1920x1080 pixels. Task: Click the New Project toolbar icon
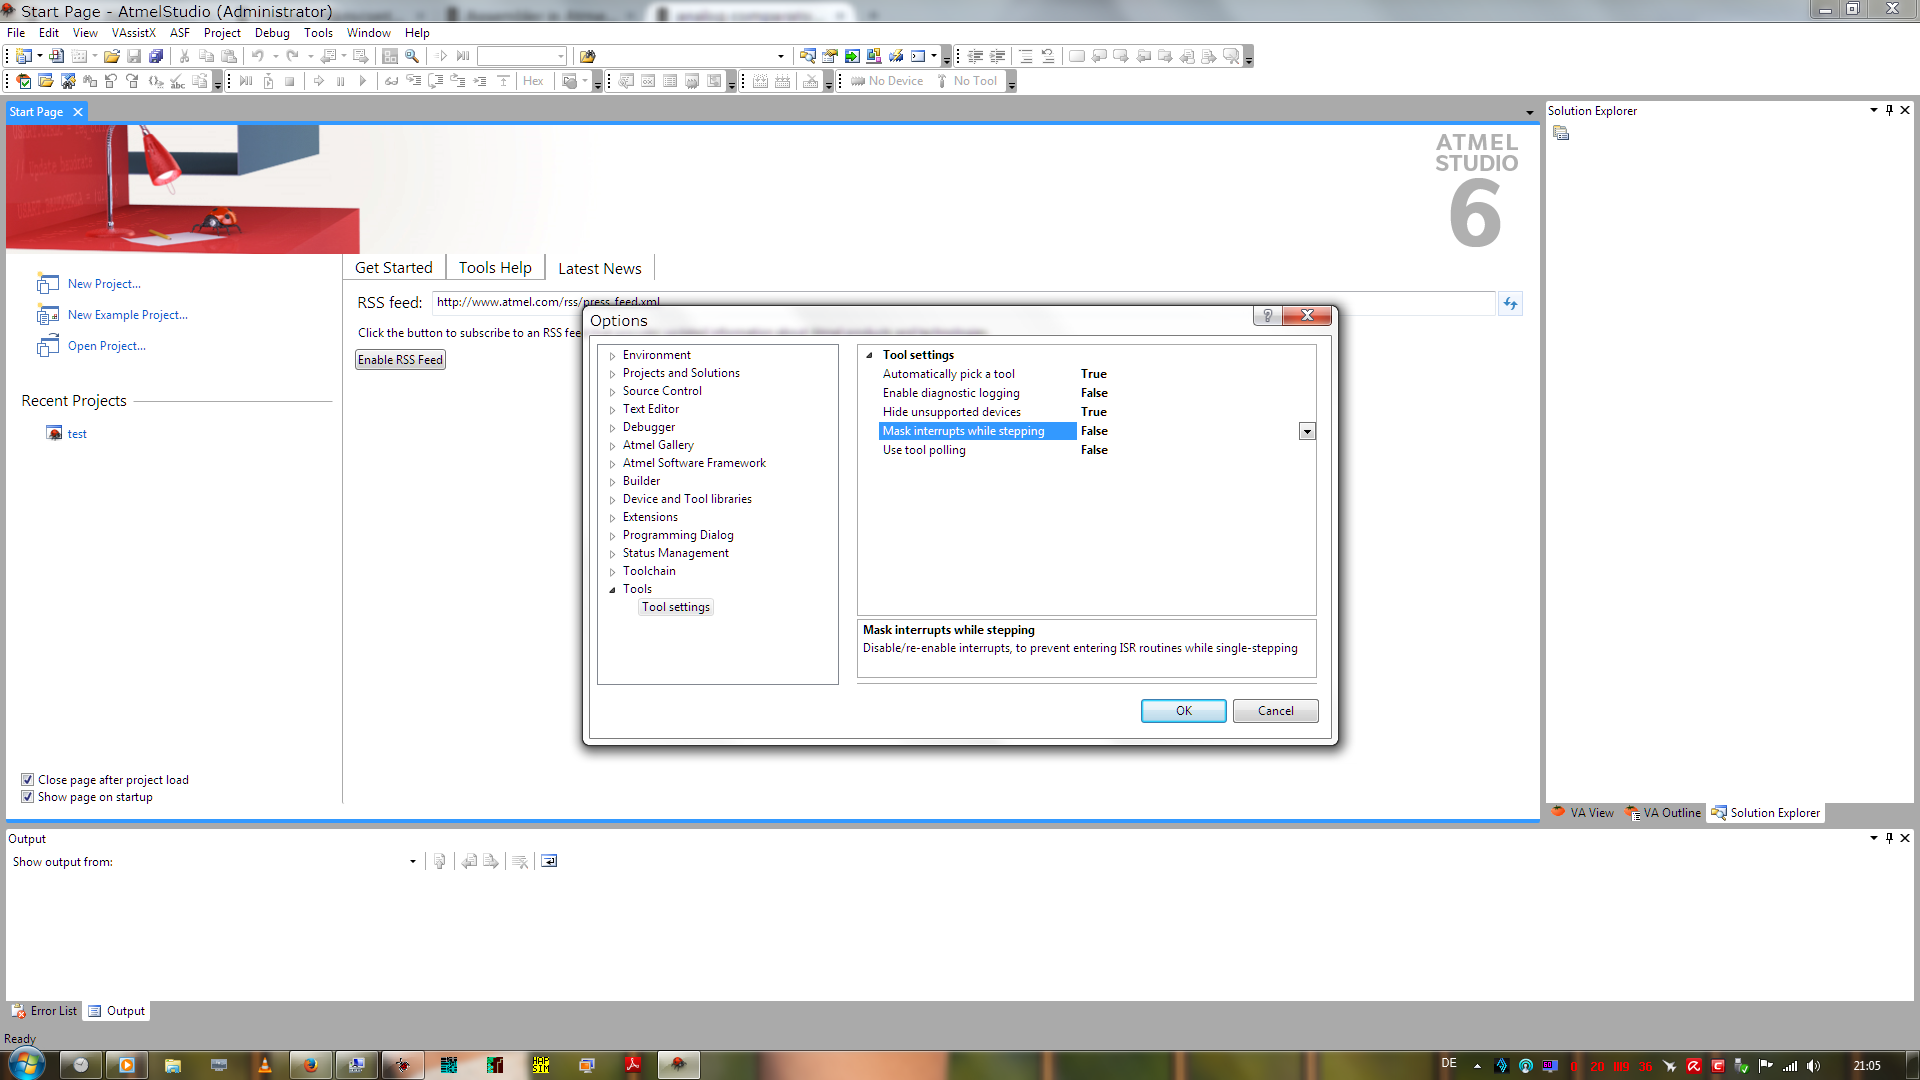(x=23, y=56)
